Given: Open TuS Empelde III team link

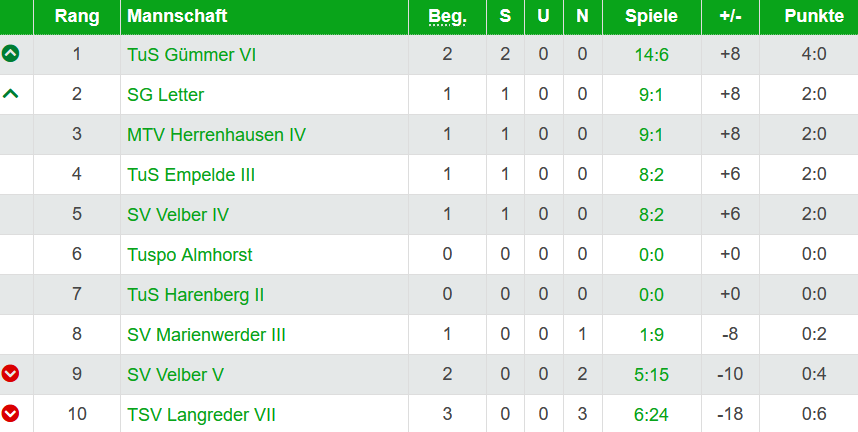Looking at the screenshot, I should tap(191, 175).
